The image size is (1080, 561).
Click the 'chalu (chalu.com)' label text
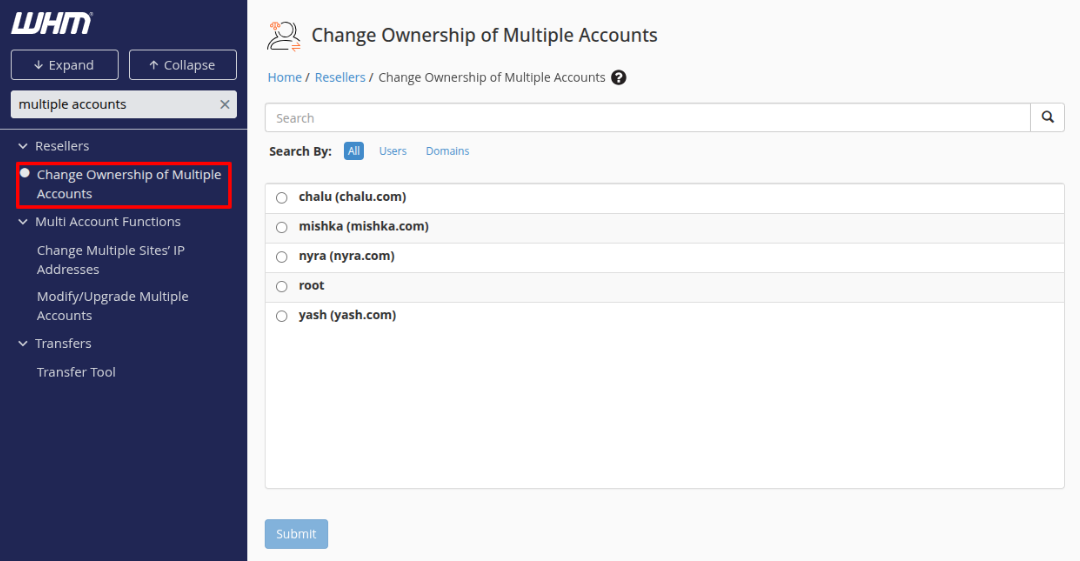click(x=352, y=197)
